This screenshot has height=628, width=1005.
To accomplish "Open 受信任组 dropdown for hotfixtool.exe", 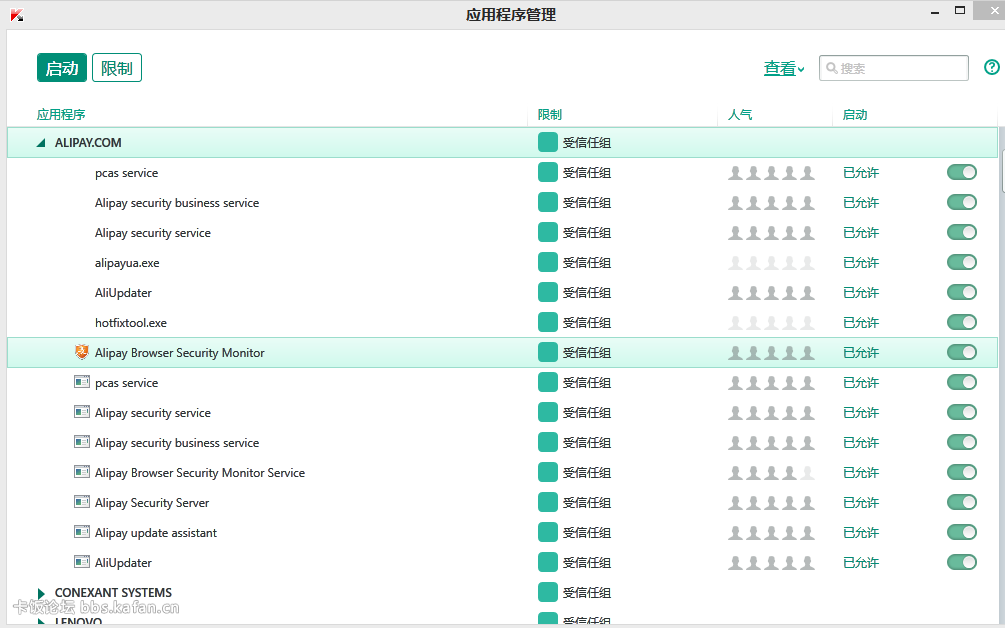I will point(586,322).
